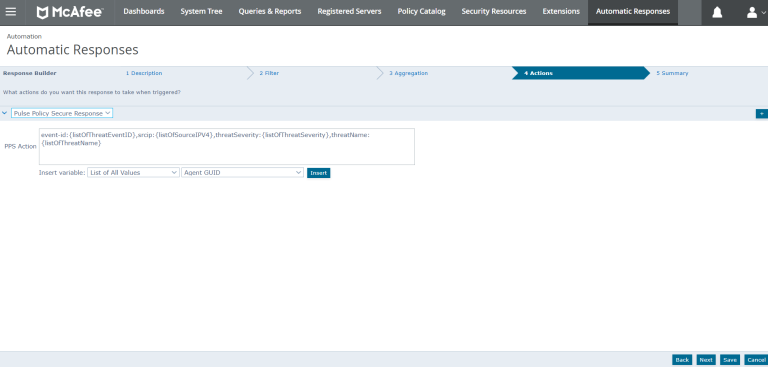Add another action with plus button

point(762,114)
